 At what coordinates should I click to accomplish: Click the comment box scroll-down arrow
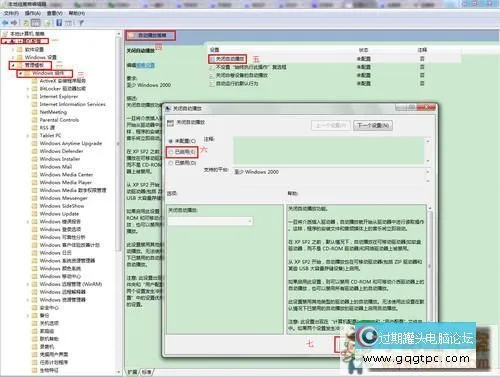point(428,161)
